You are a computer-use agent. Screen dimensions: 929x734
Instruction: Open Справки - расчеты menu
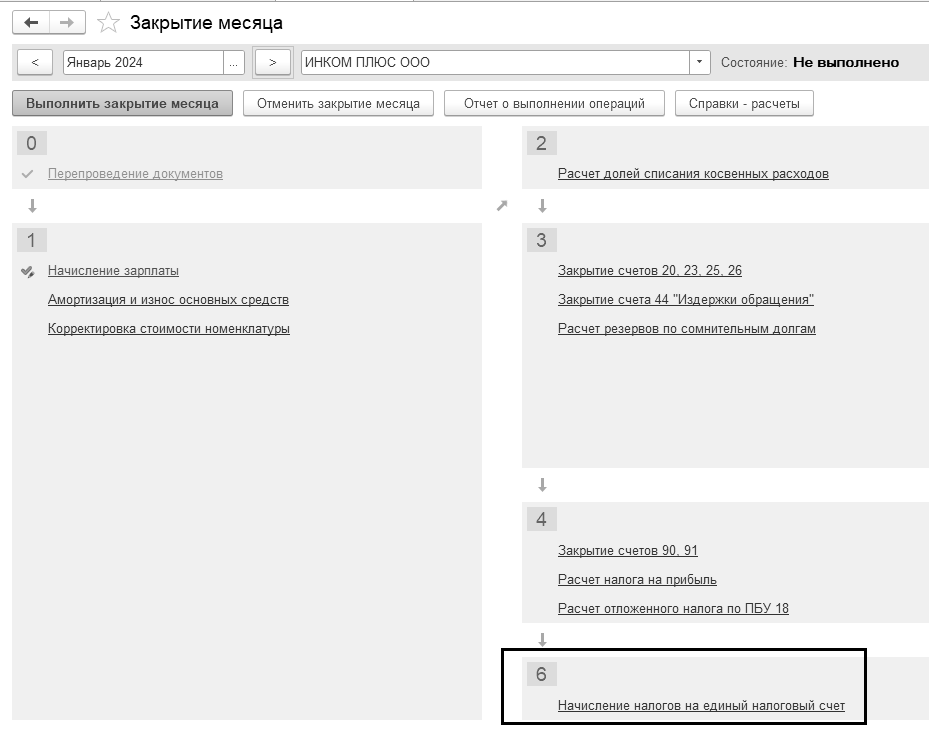pos(744,104)
